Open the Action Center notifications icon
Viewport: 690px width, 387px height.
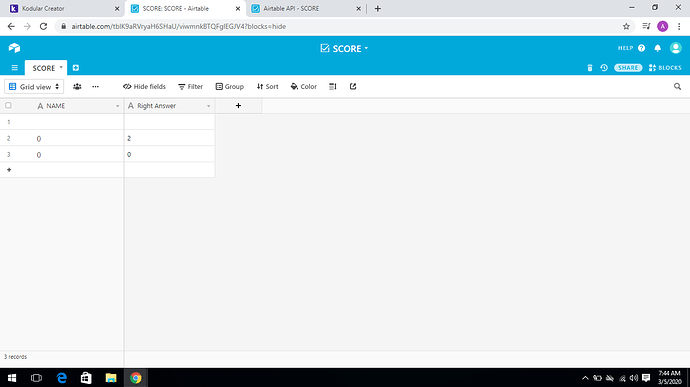click(646, 378)
